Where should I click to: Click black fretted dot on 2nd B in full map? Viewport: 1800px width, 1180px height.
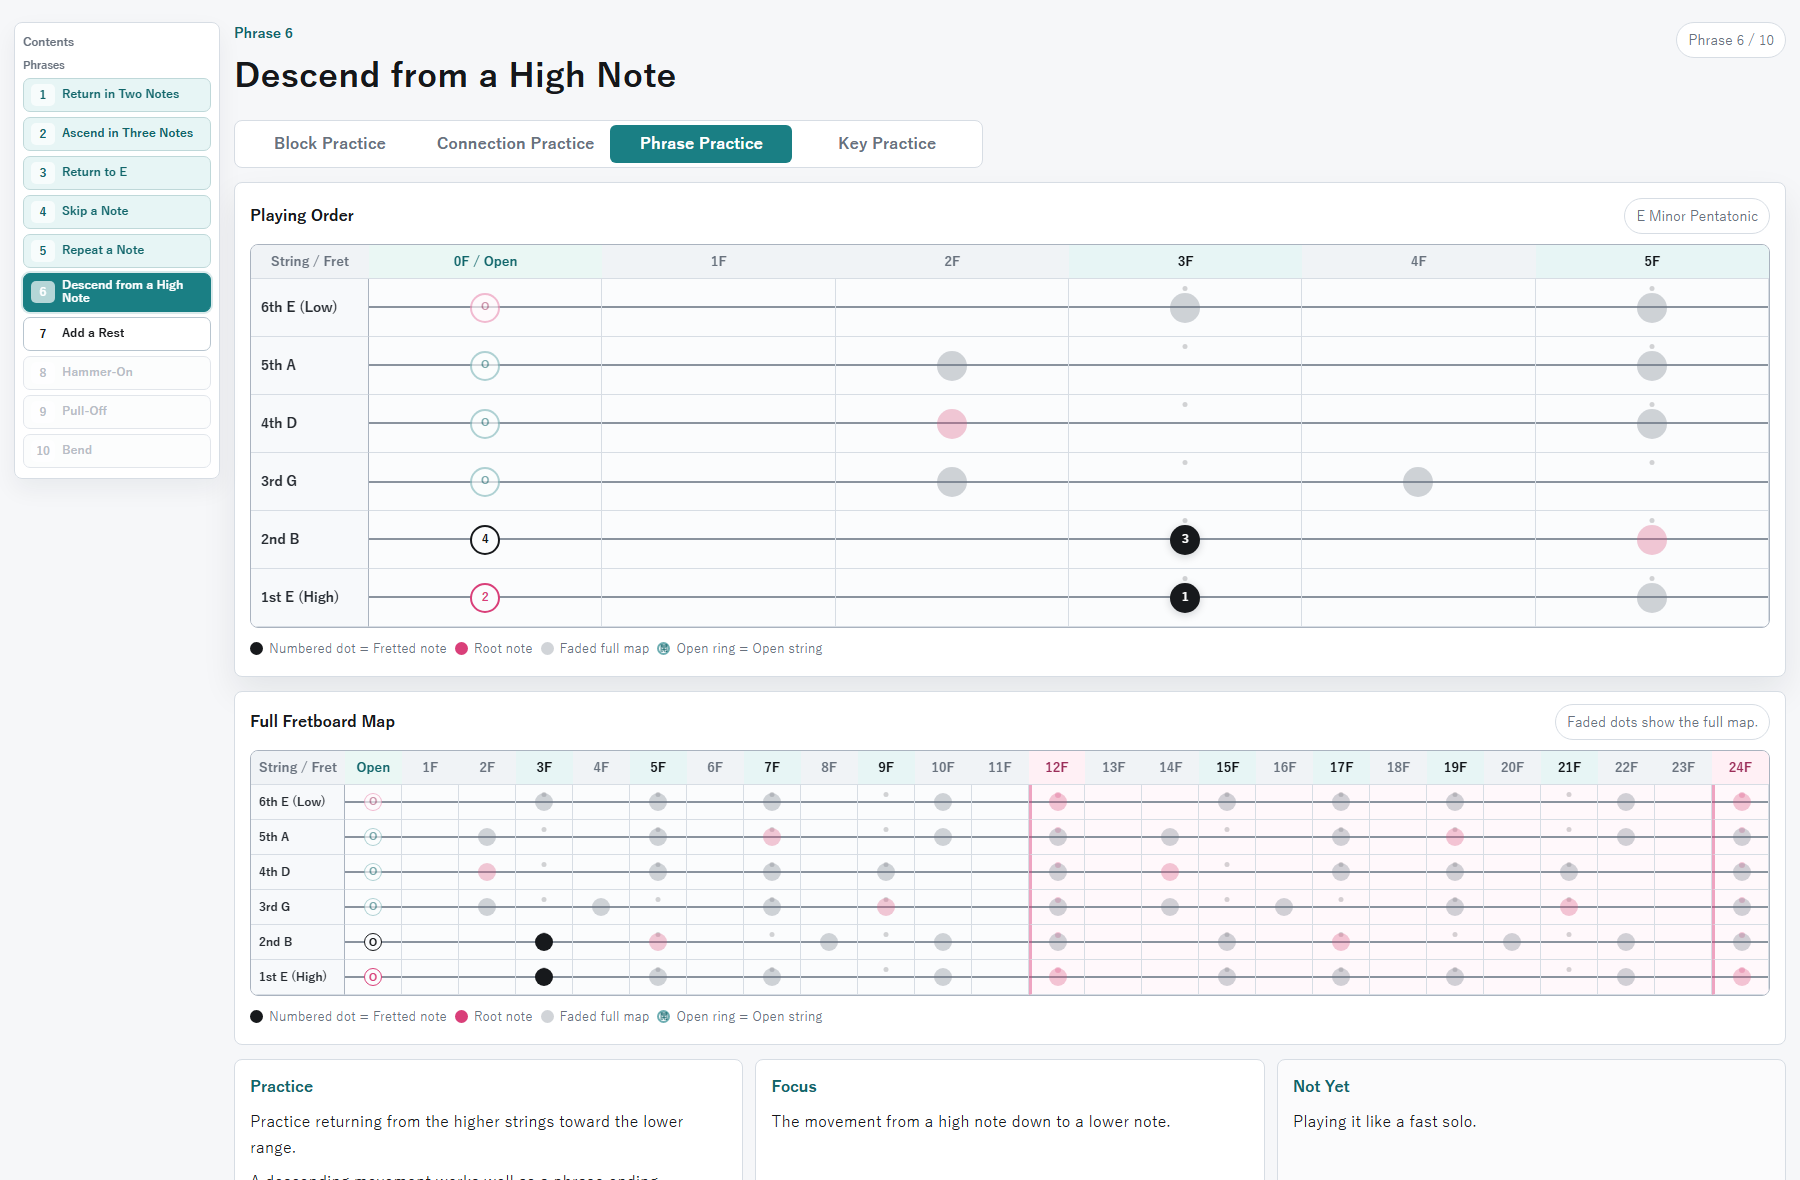544,942
